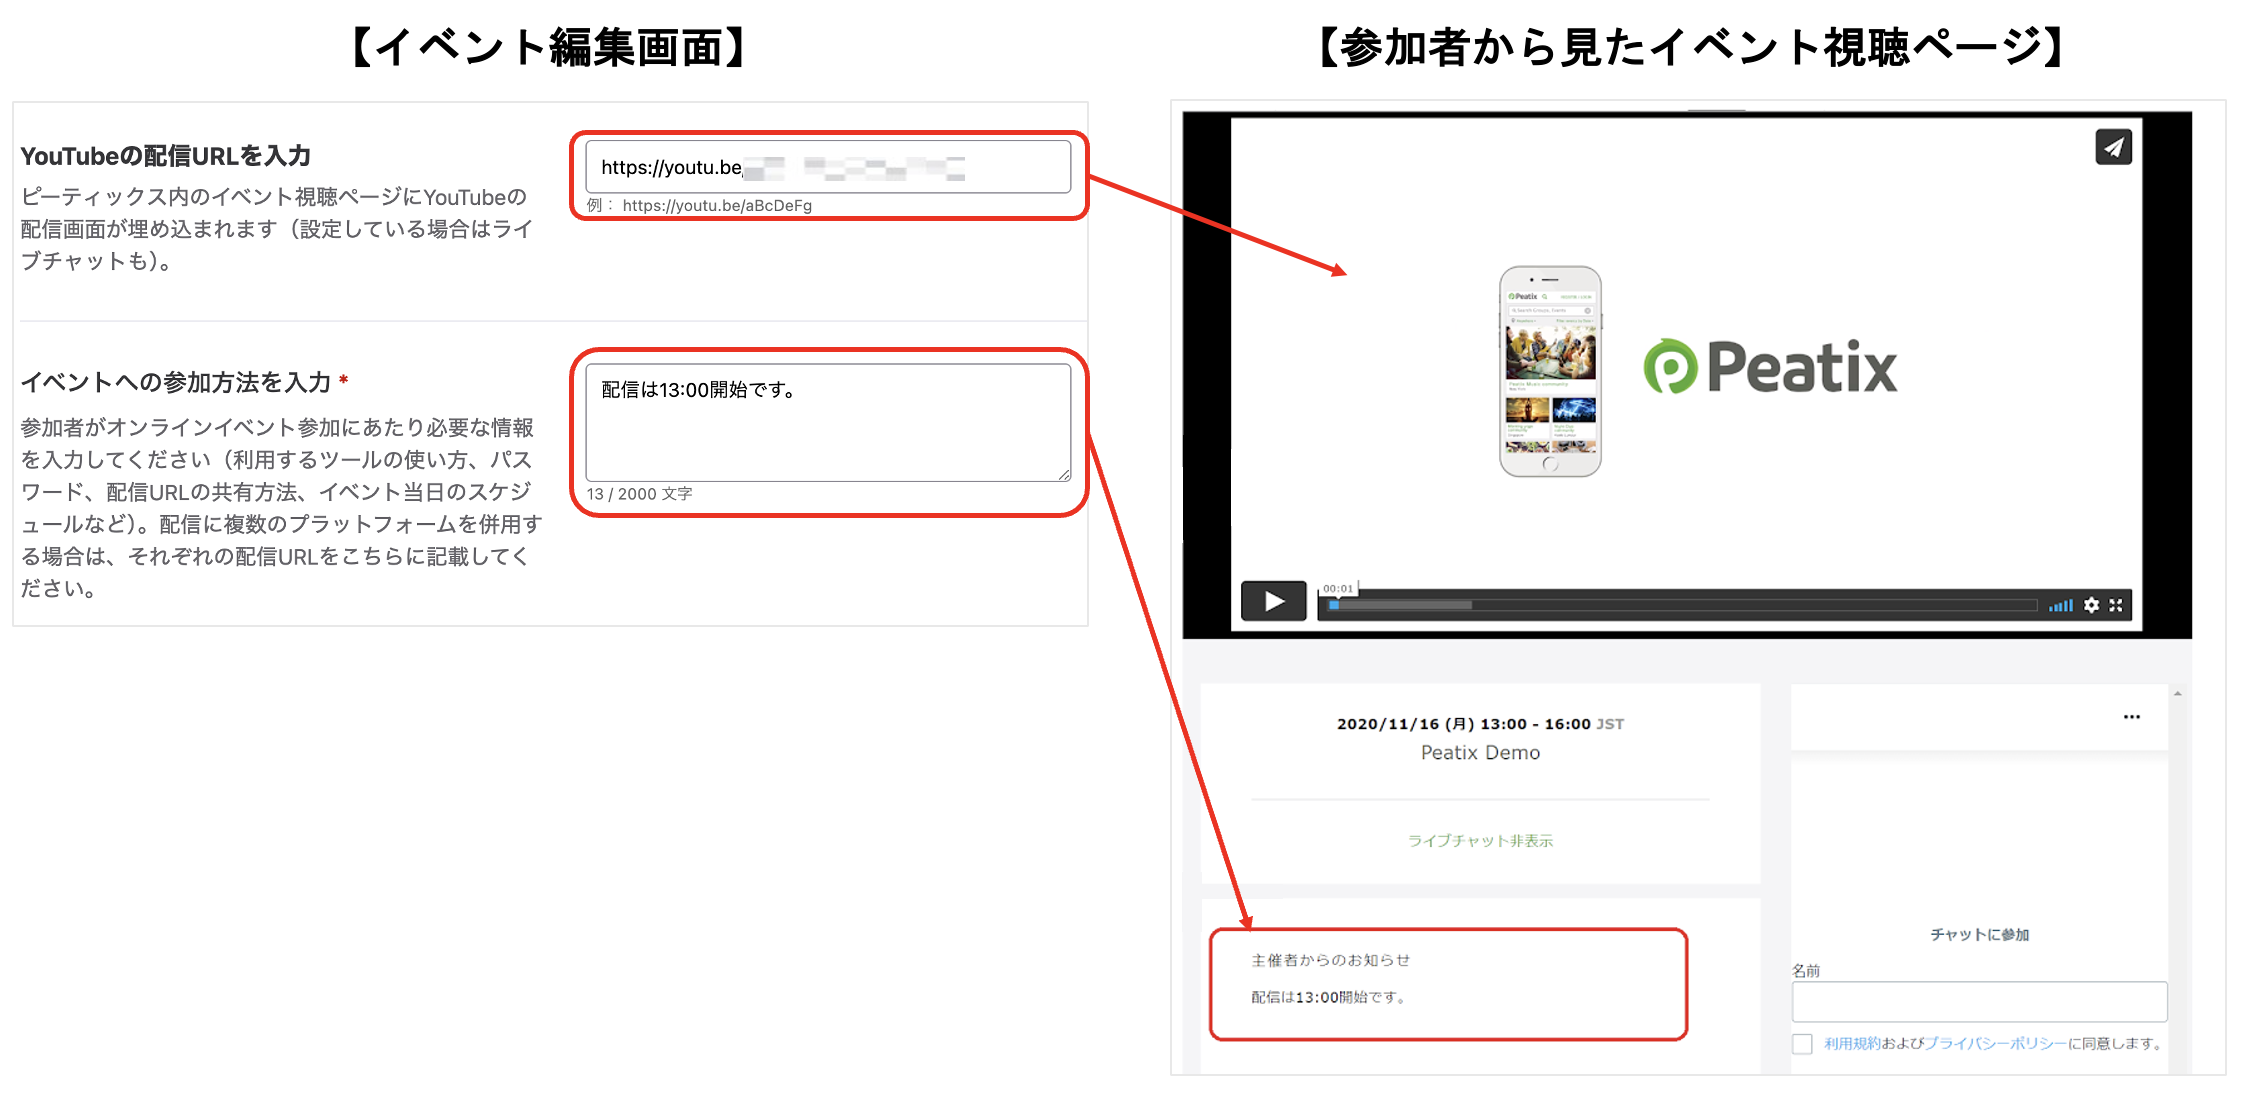Image resolution: width=2246 pixels, height=1094 pixels.
Task: Enter fullscreen mode on the video
Action: [2116, 605]
